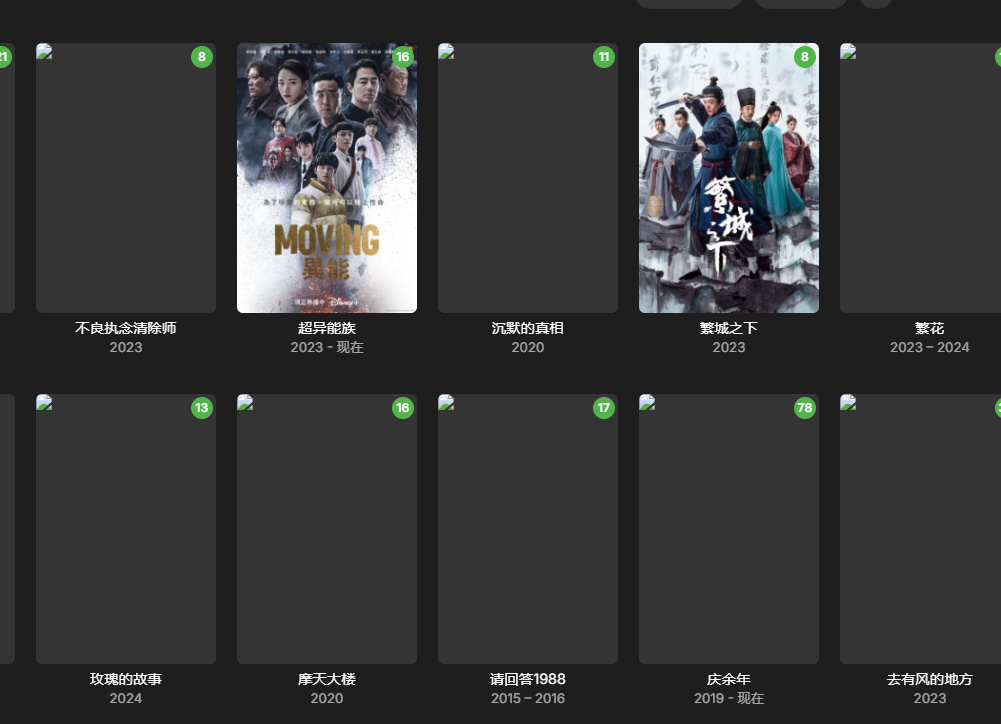Click the 8 episode badge on 繁城之下

click(x=805, y=57)
